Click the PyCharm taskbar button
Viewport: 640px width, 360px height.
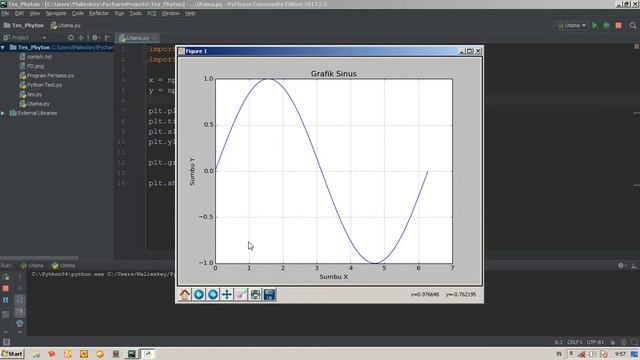click(x=131, y=354)
